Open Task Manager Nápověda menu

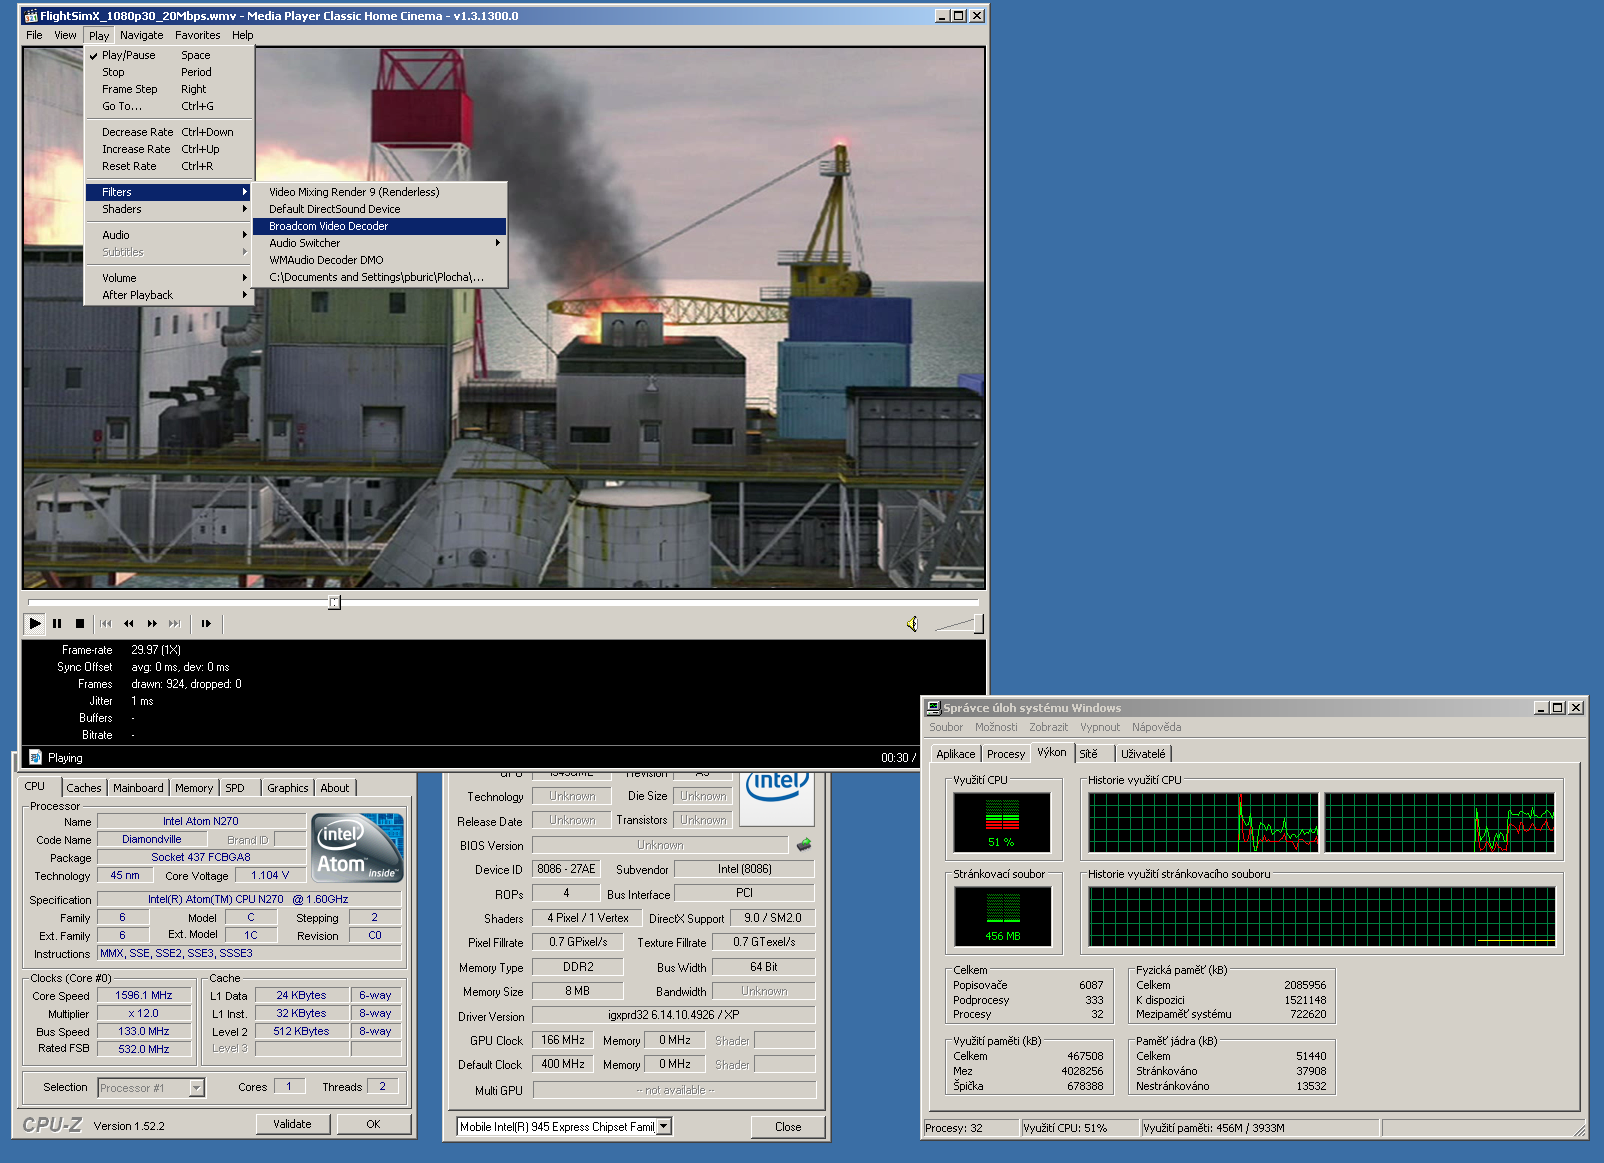pos(1156,727)
